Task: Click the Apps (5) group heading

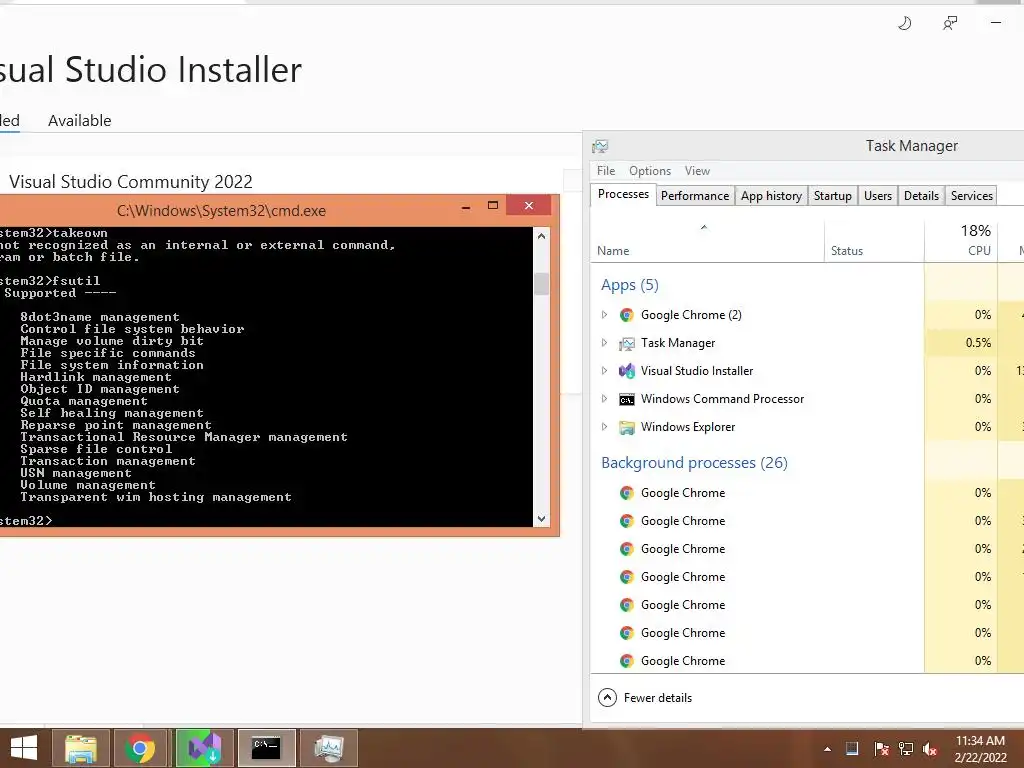Action: [x=630, y=285]
